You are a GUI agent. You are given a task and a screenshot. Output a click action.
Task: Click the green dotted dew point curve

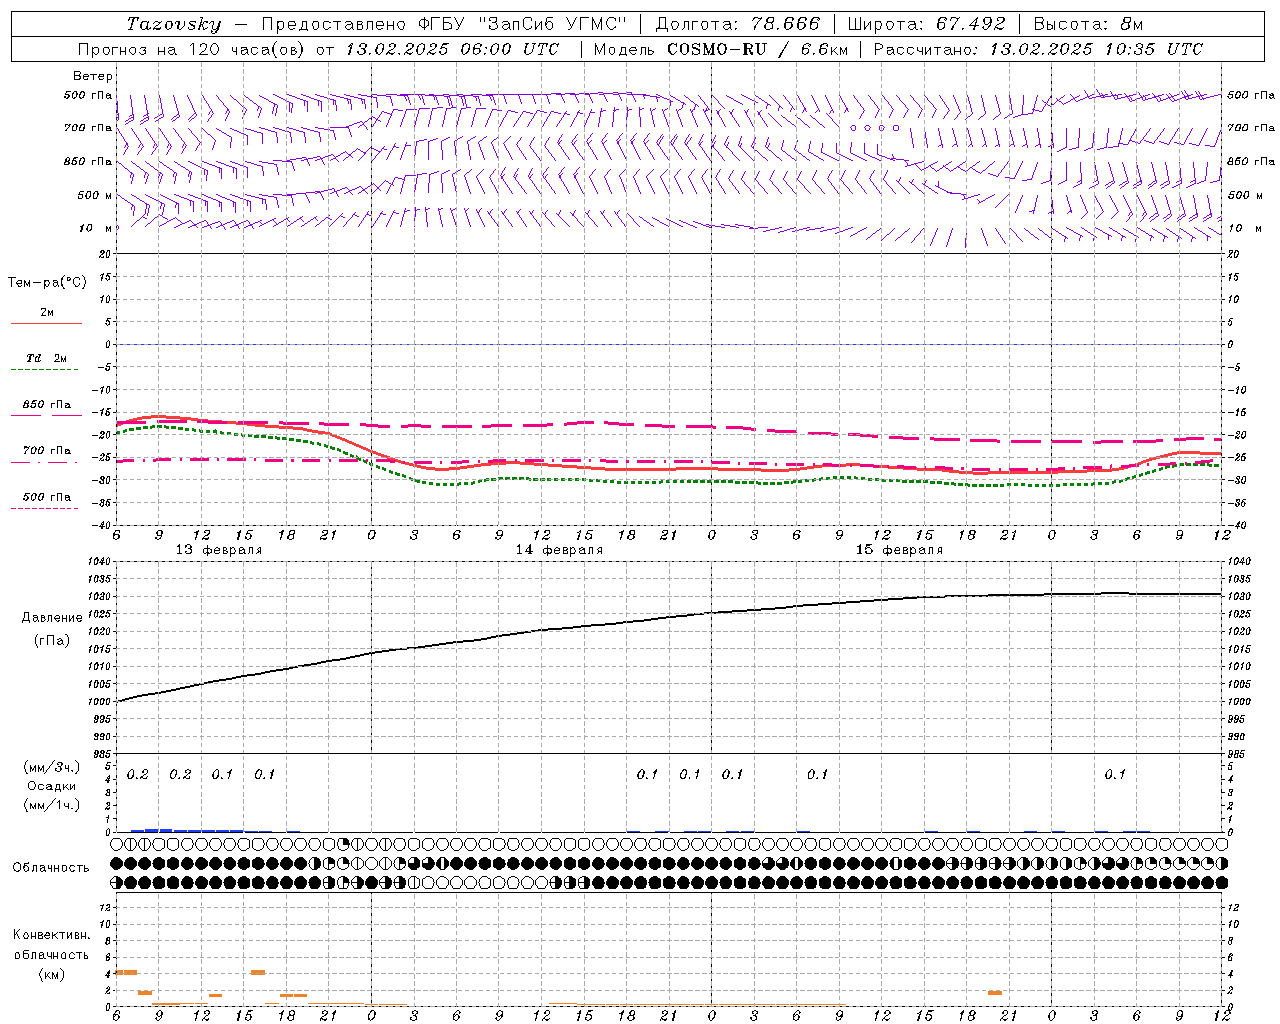point(670,480)
